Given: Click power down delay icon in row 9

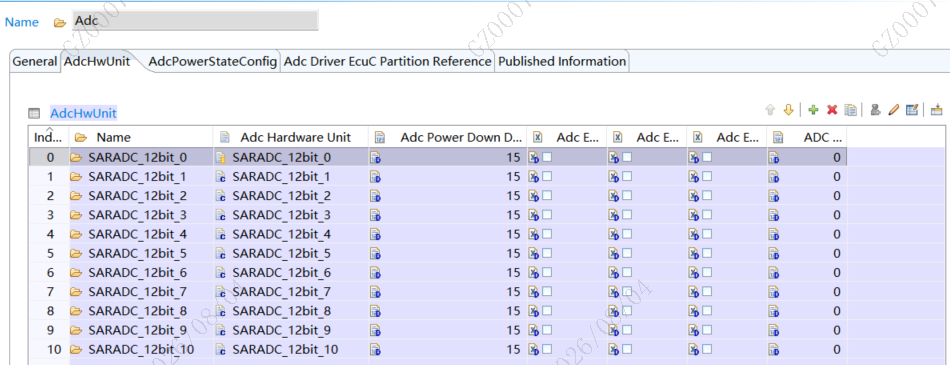Looking at the screenshot, I should 376,331.
